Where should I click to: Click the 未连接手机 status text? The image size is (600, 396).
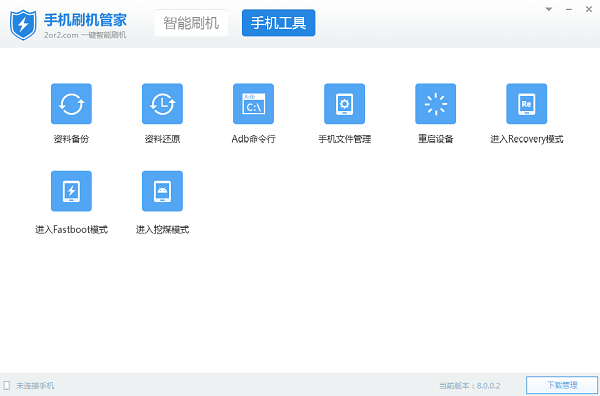[x=35, y=386]
